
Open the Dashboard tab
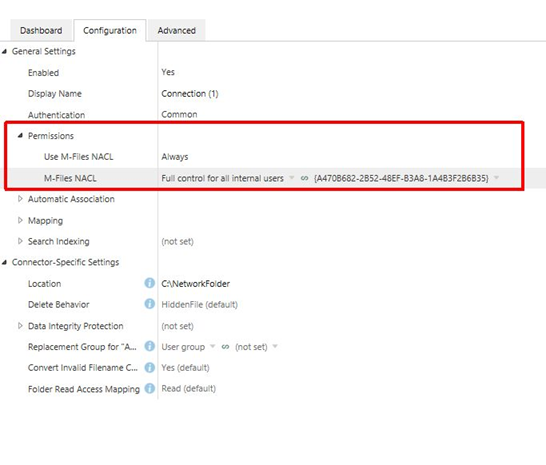pyautogui.click(x=41, y=31)
